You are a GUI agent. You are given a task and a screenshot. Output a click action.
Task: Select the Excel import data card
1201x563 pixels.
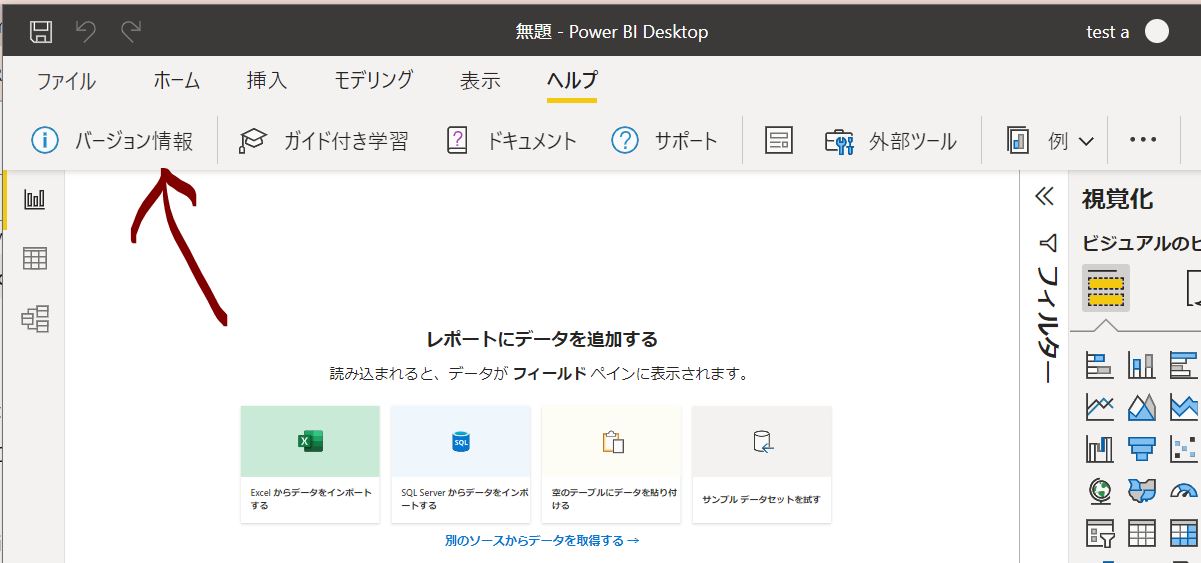310,464
